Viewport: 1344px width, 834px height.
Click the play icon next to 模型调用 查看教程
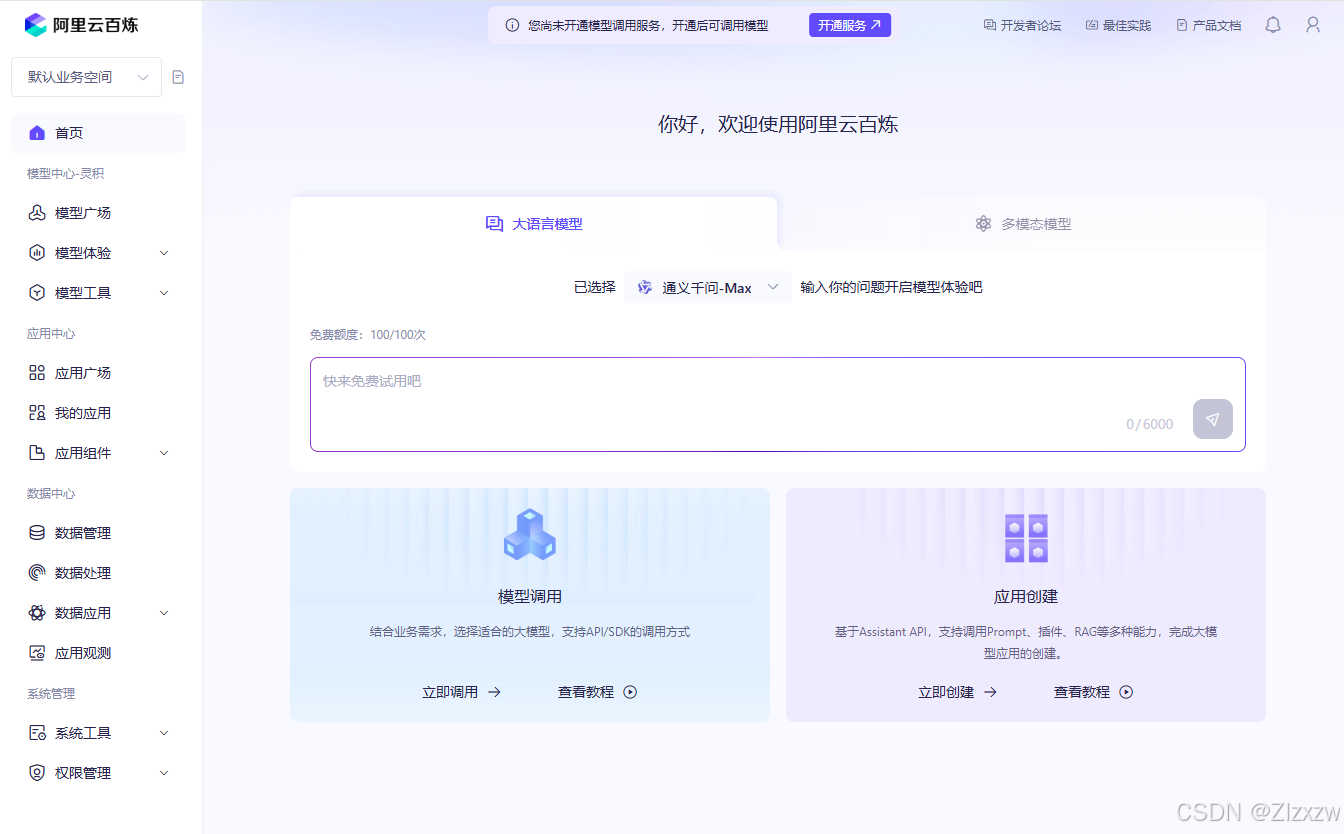coord(630,692)
